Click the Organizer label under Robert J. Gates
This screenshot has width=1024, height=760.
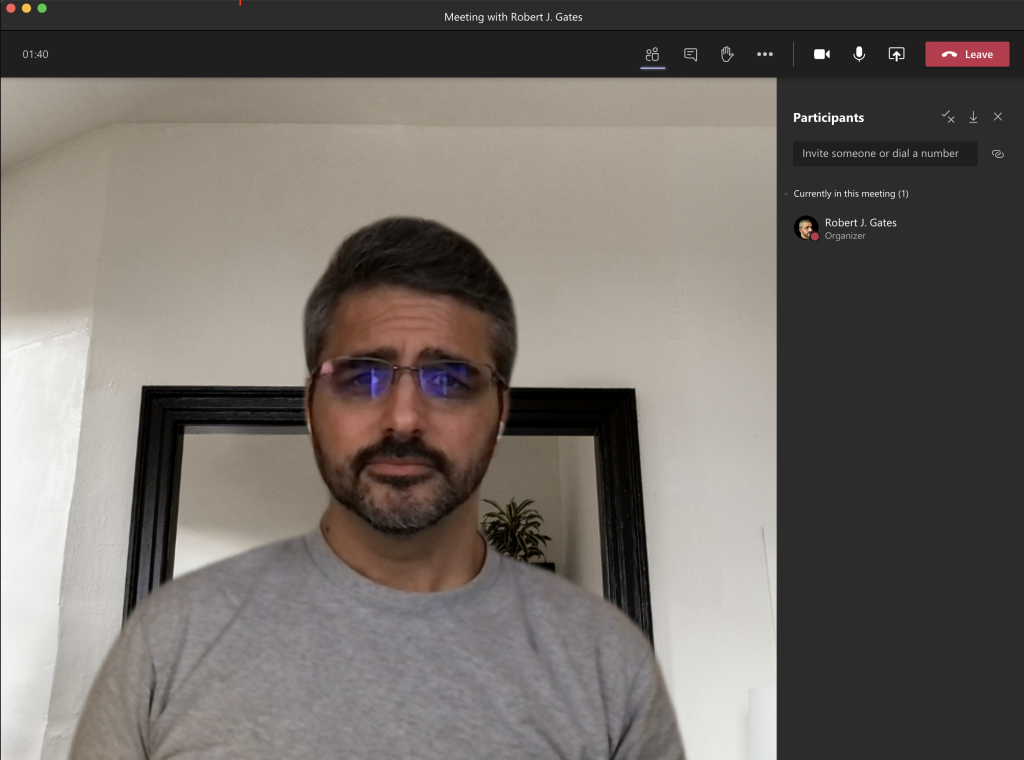pyautogui.click(x=844, y=236)
